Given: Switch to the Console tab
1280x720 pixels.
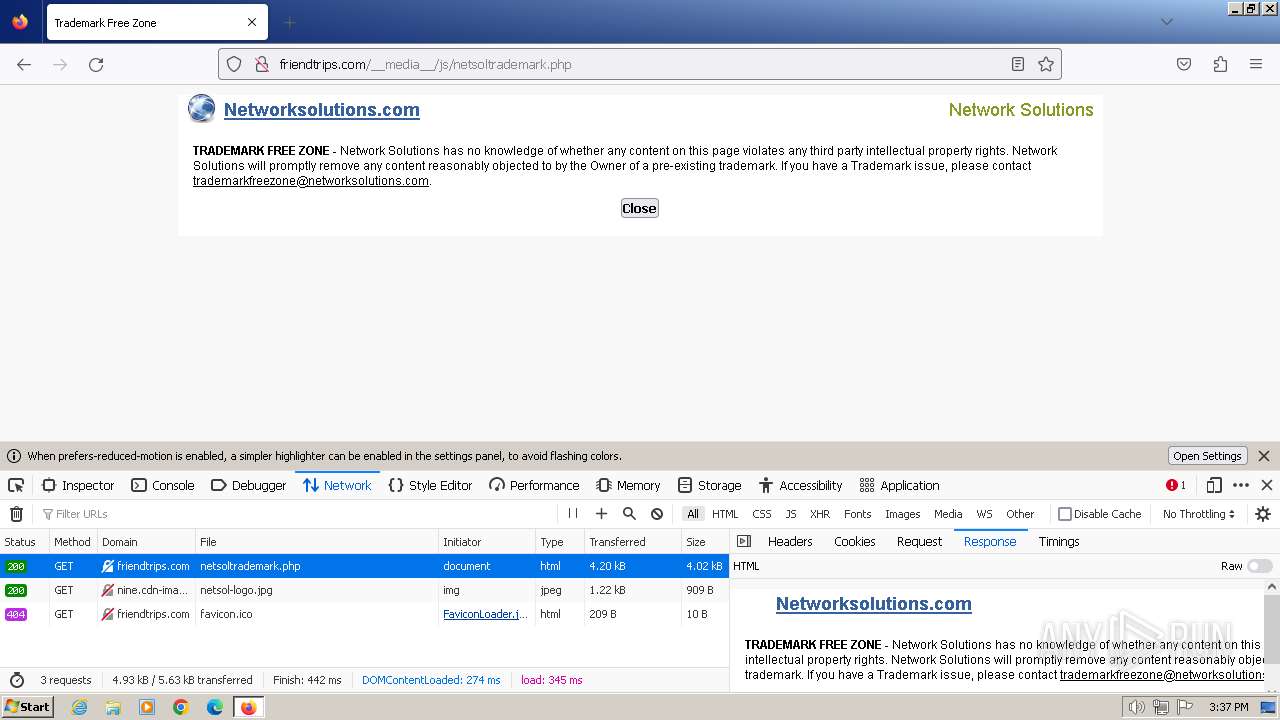Looking at the screenshot, I should pyautogui.click(x=163, y=485).
